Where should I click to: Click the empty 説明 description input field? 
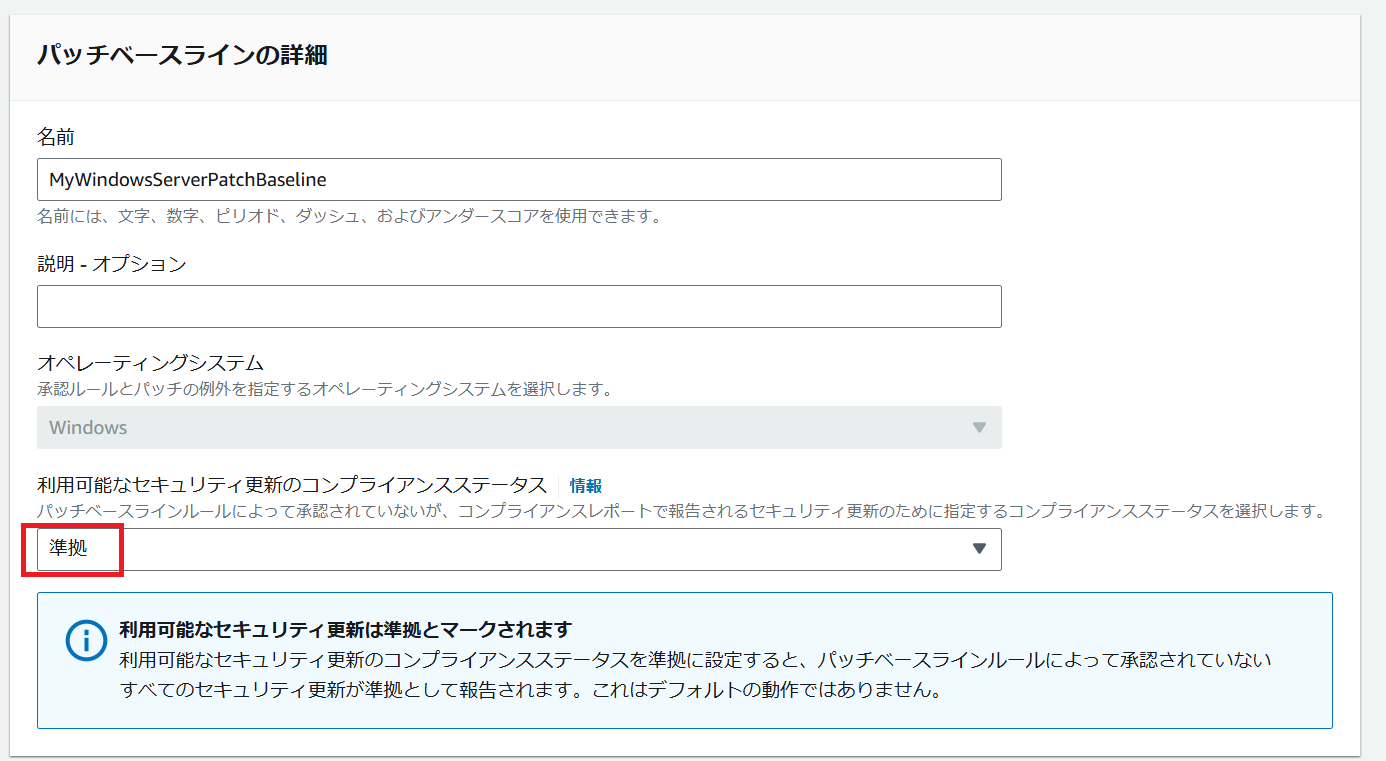519,307
